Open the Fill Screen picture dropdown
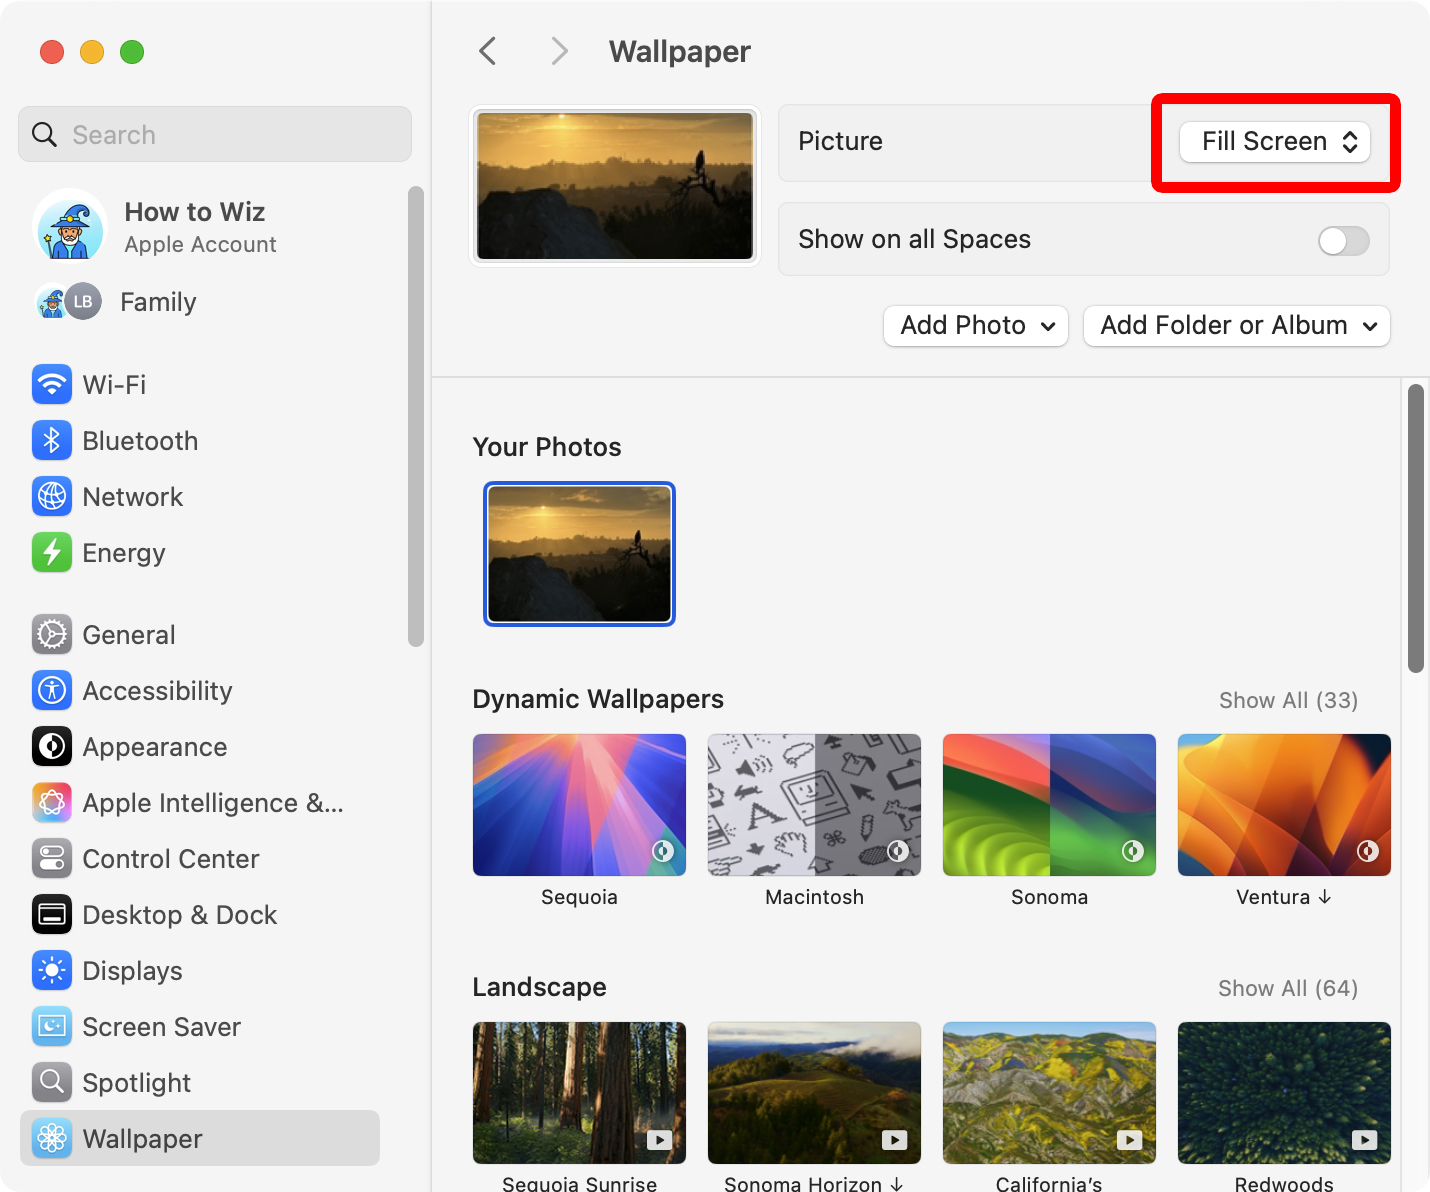 point(1275,142)
